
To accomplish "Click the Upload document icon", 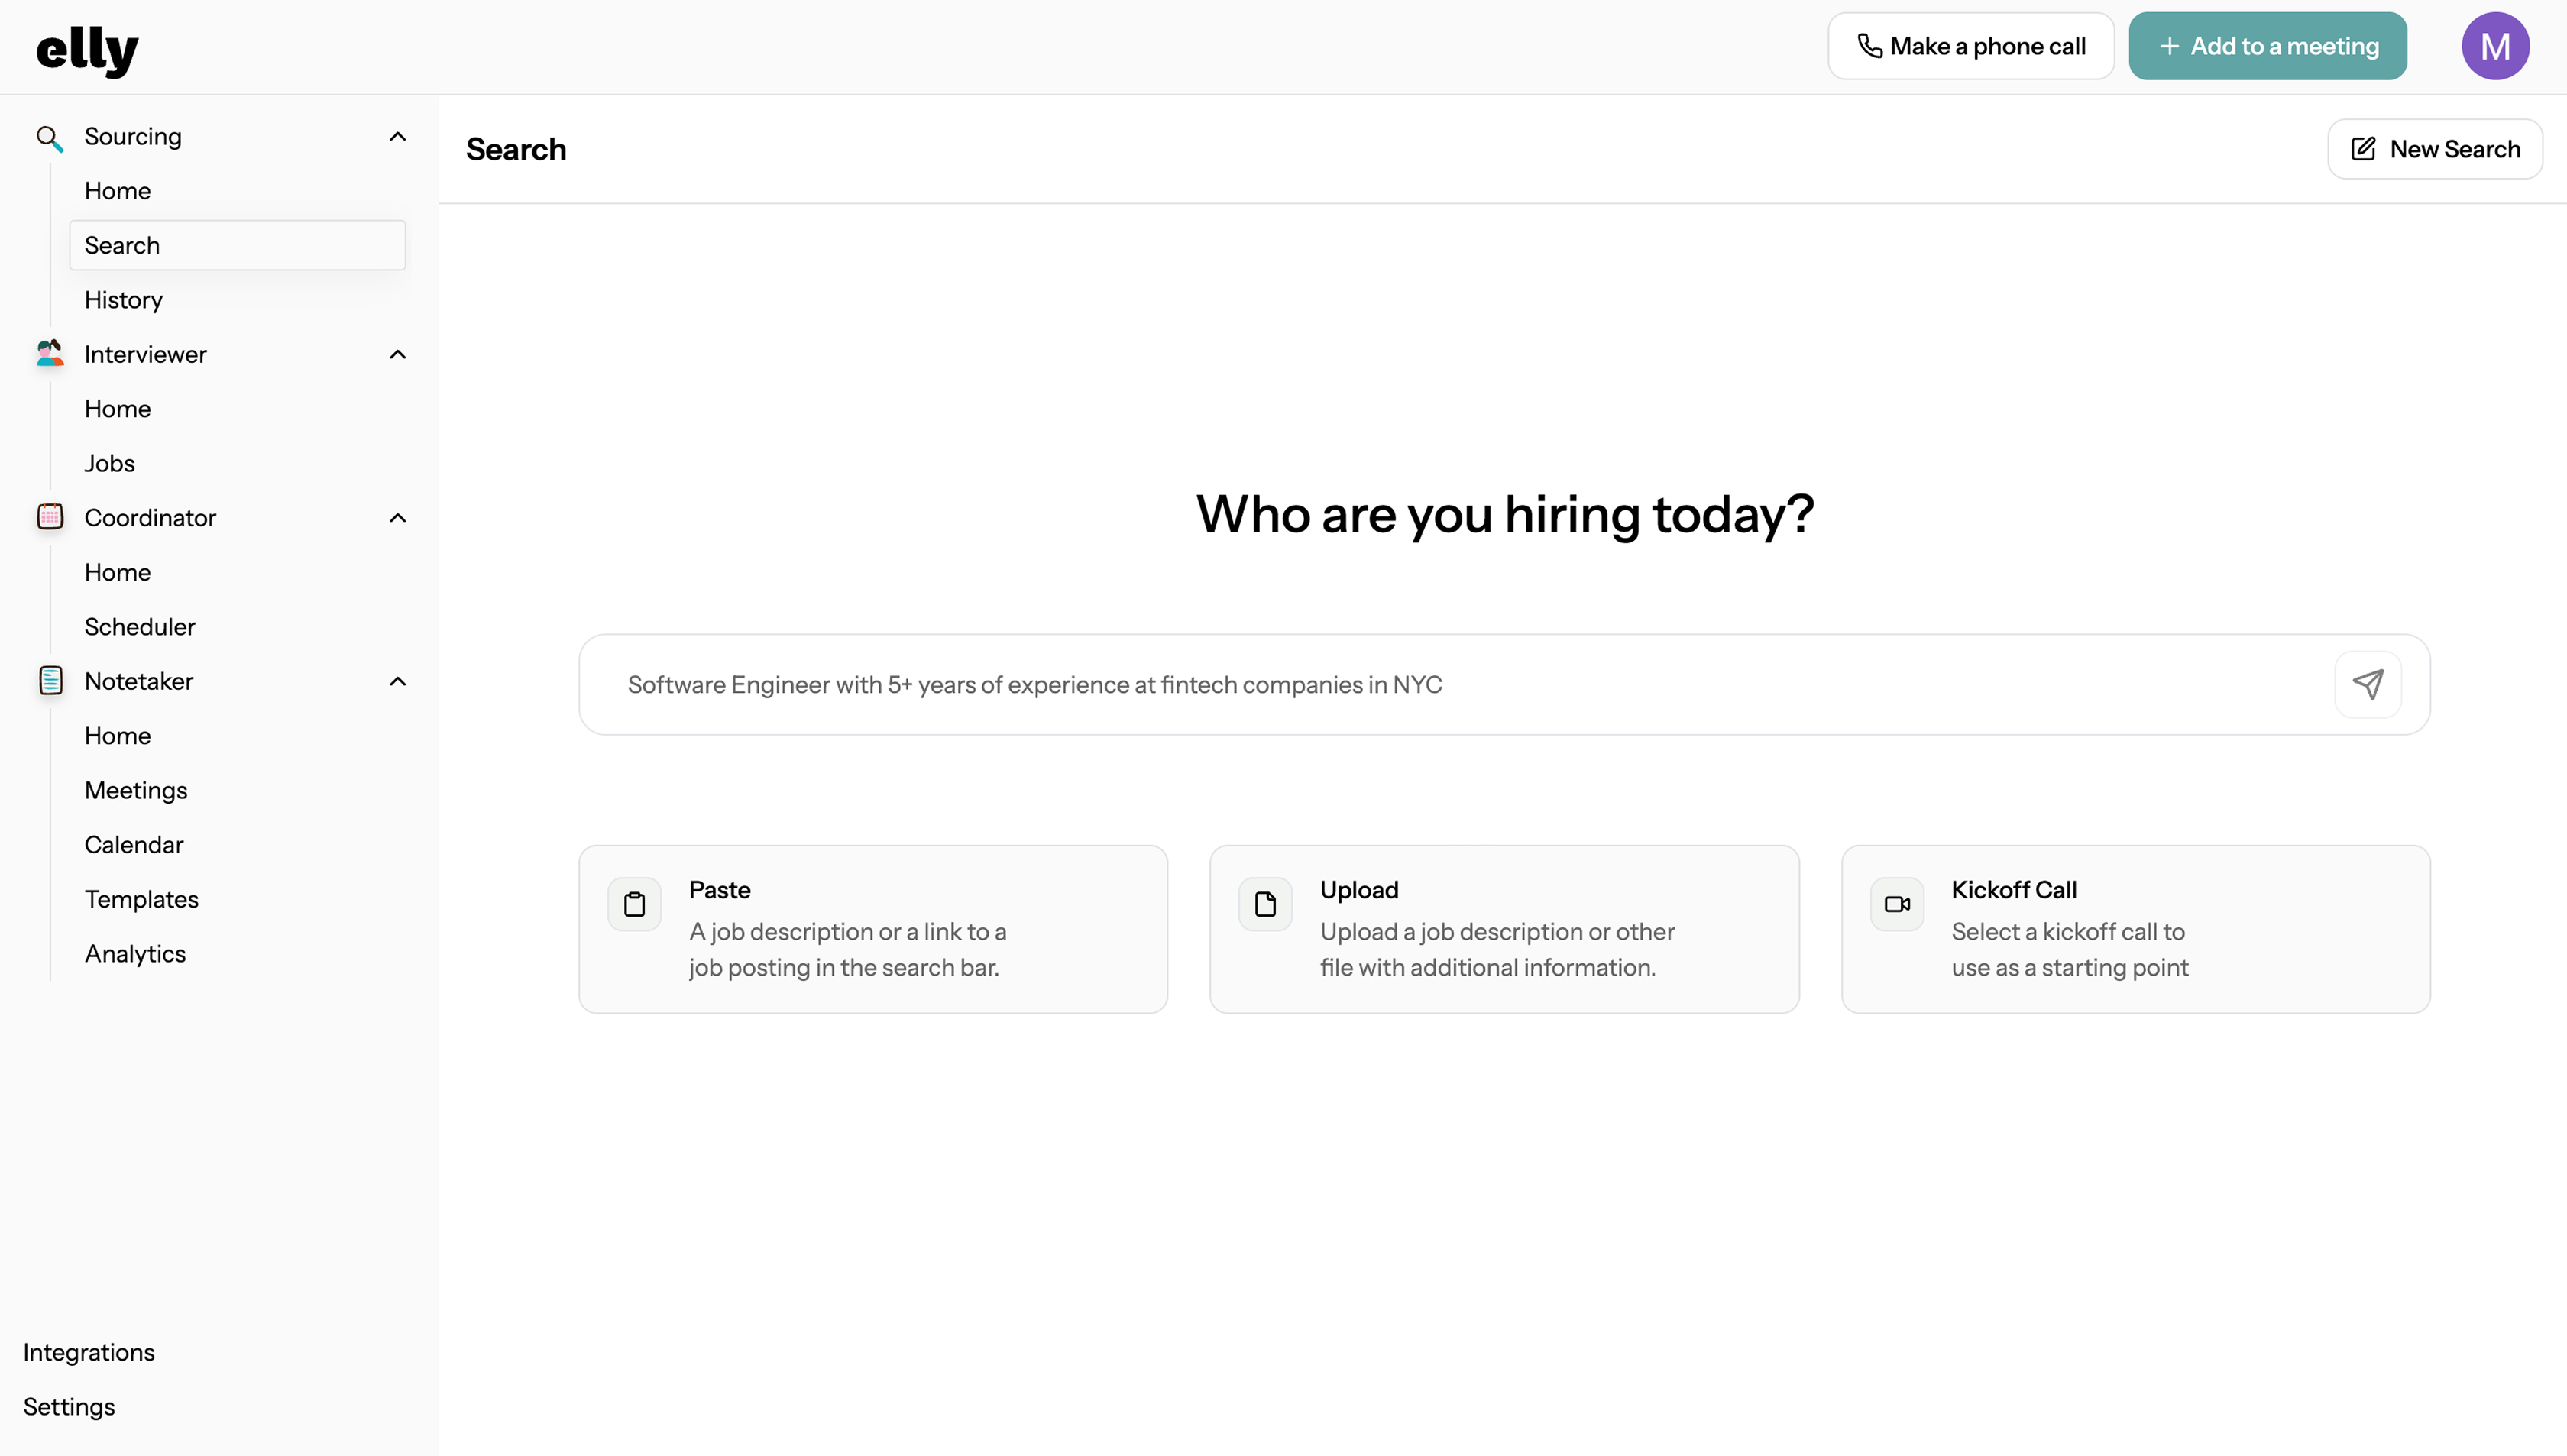I will (1265, 903).
